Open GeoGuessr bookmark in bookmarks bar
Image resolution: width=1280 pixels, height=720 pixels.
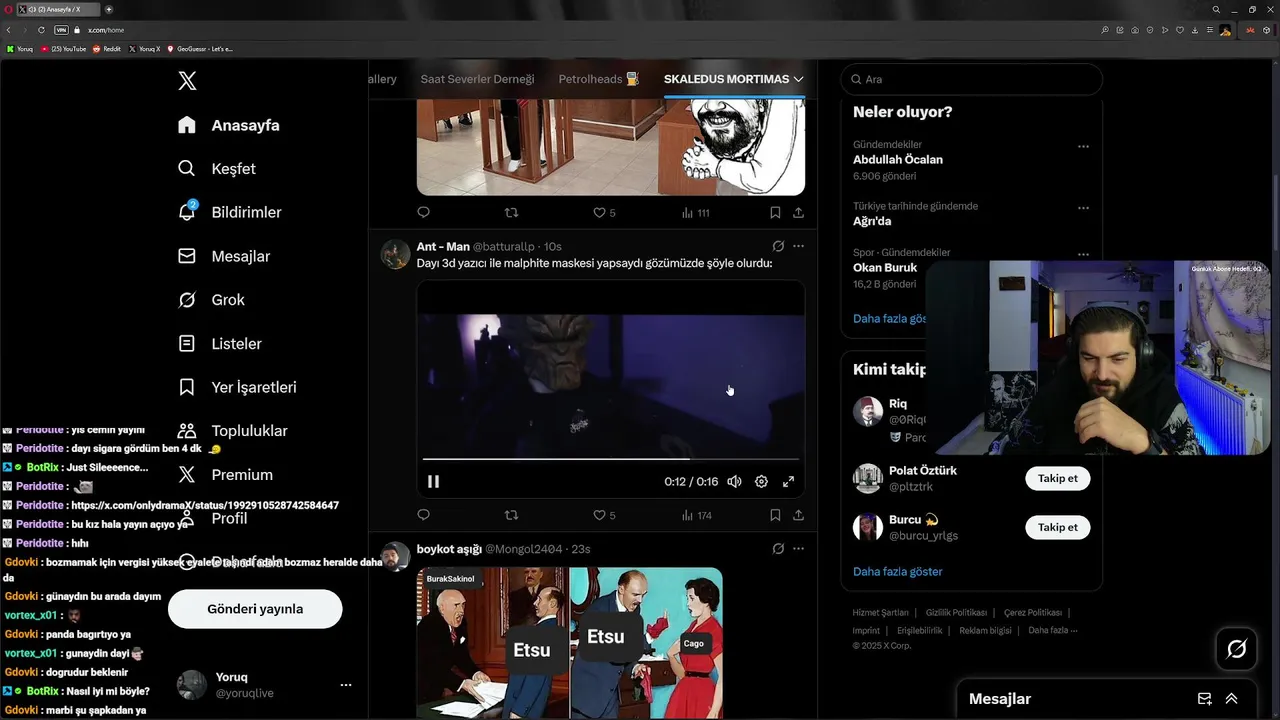(x=199, y=48)
